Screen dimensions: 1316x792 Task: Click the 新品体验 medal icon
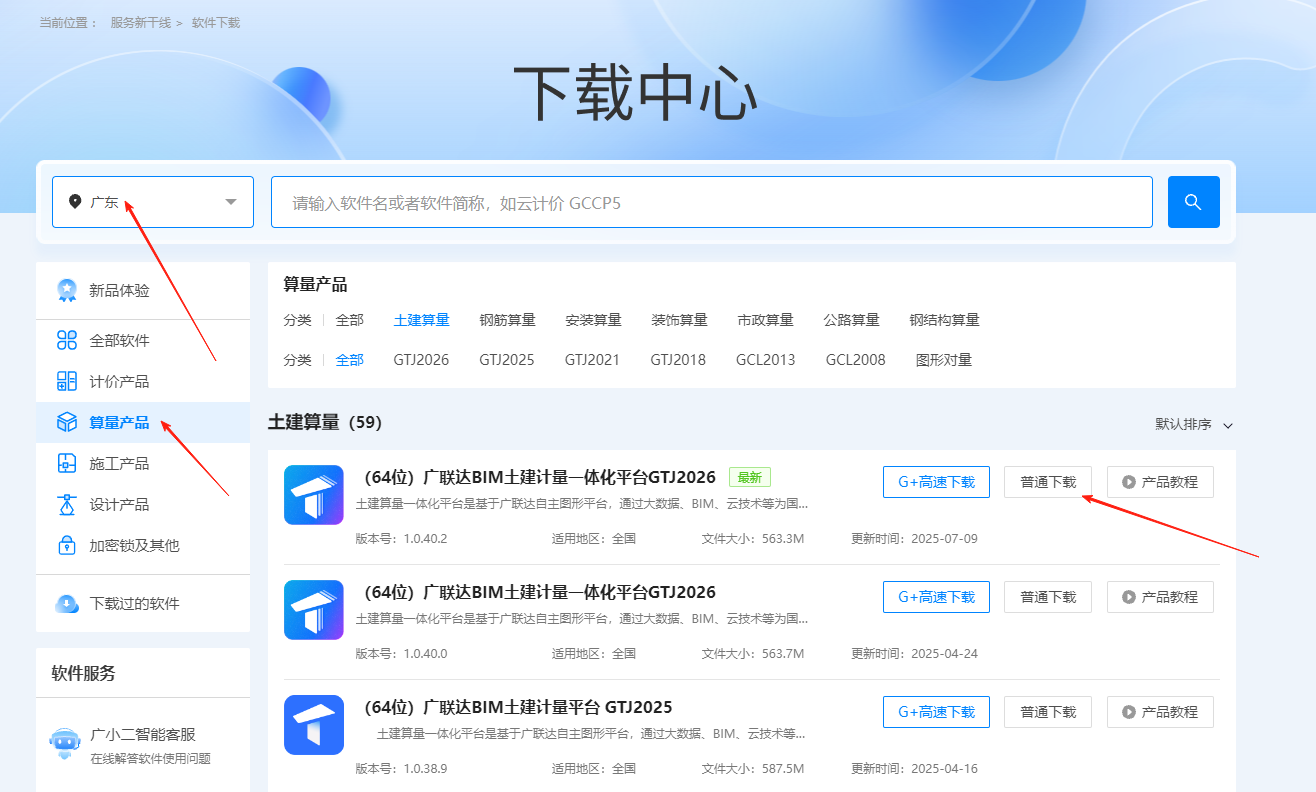[67, 291]
